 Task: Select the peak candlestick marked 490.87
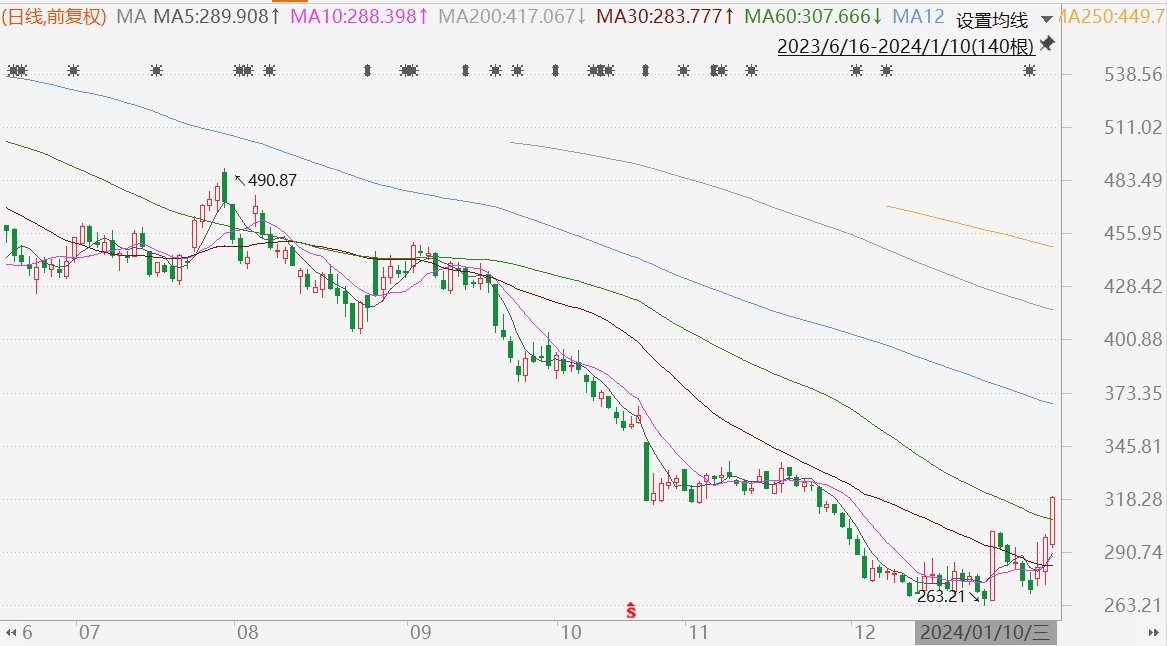[x=225, y=186]
